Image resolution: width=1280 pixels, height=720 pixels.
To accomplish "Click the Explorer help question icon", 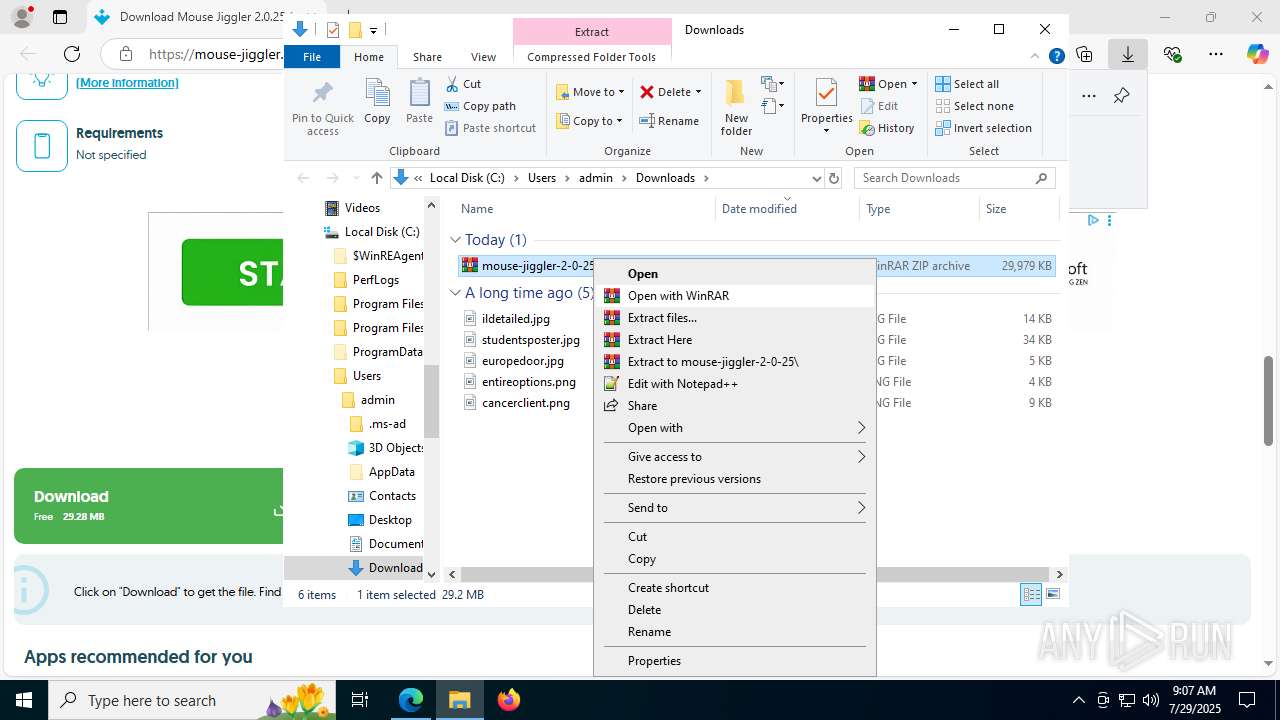I will [x=1056, y=57].
